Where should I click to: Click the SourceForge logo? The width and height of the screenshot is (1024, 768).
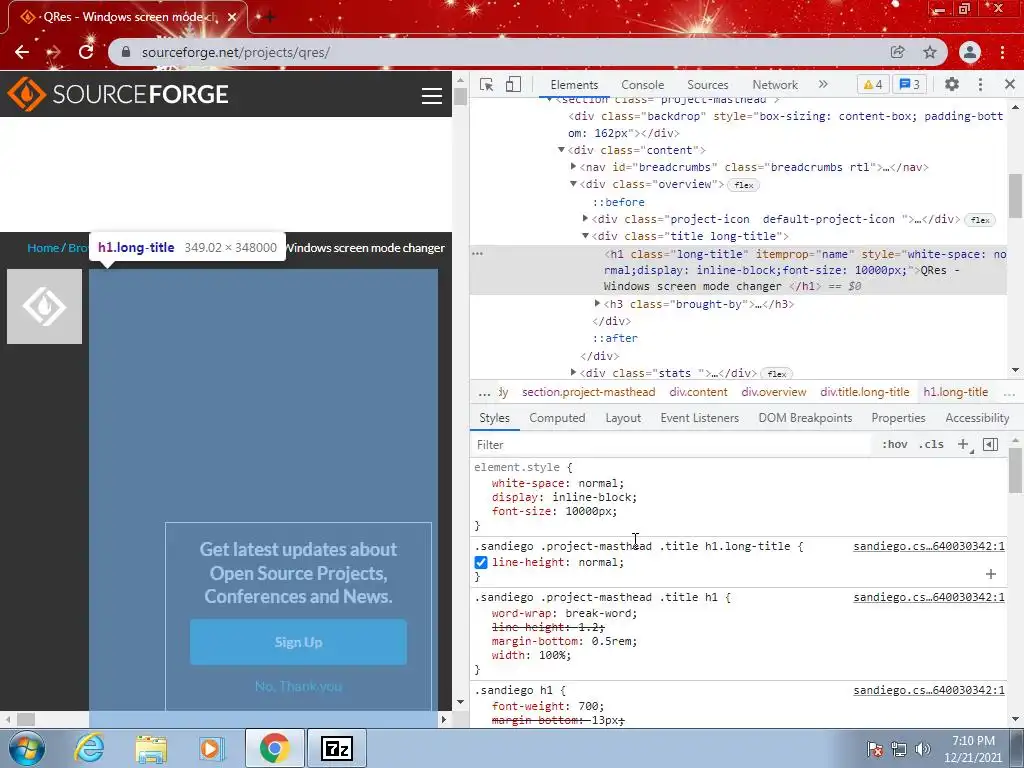pyautogui.click(x=118, y=94)
